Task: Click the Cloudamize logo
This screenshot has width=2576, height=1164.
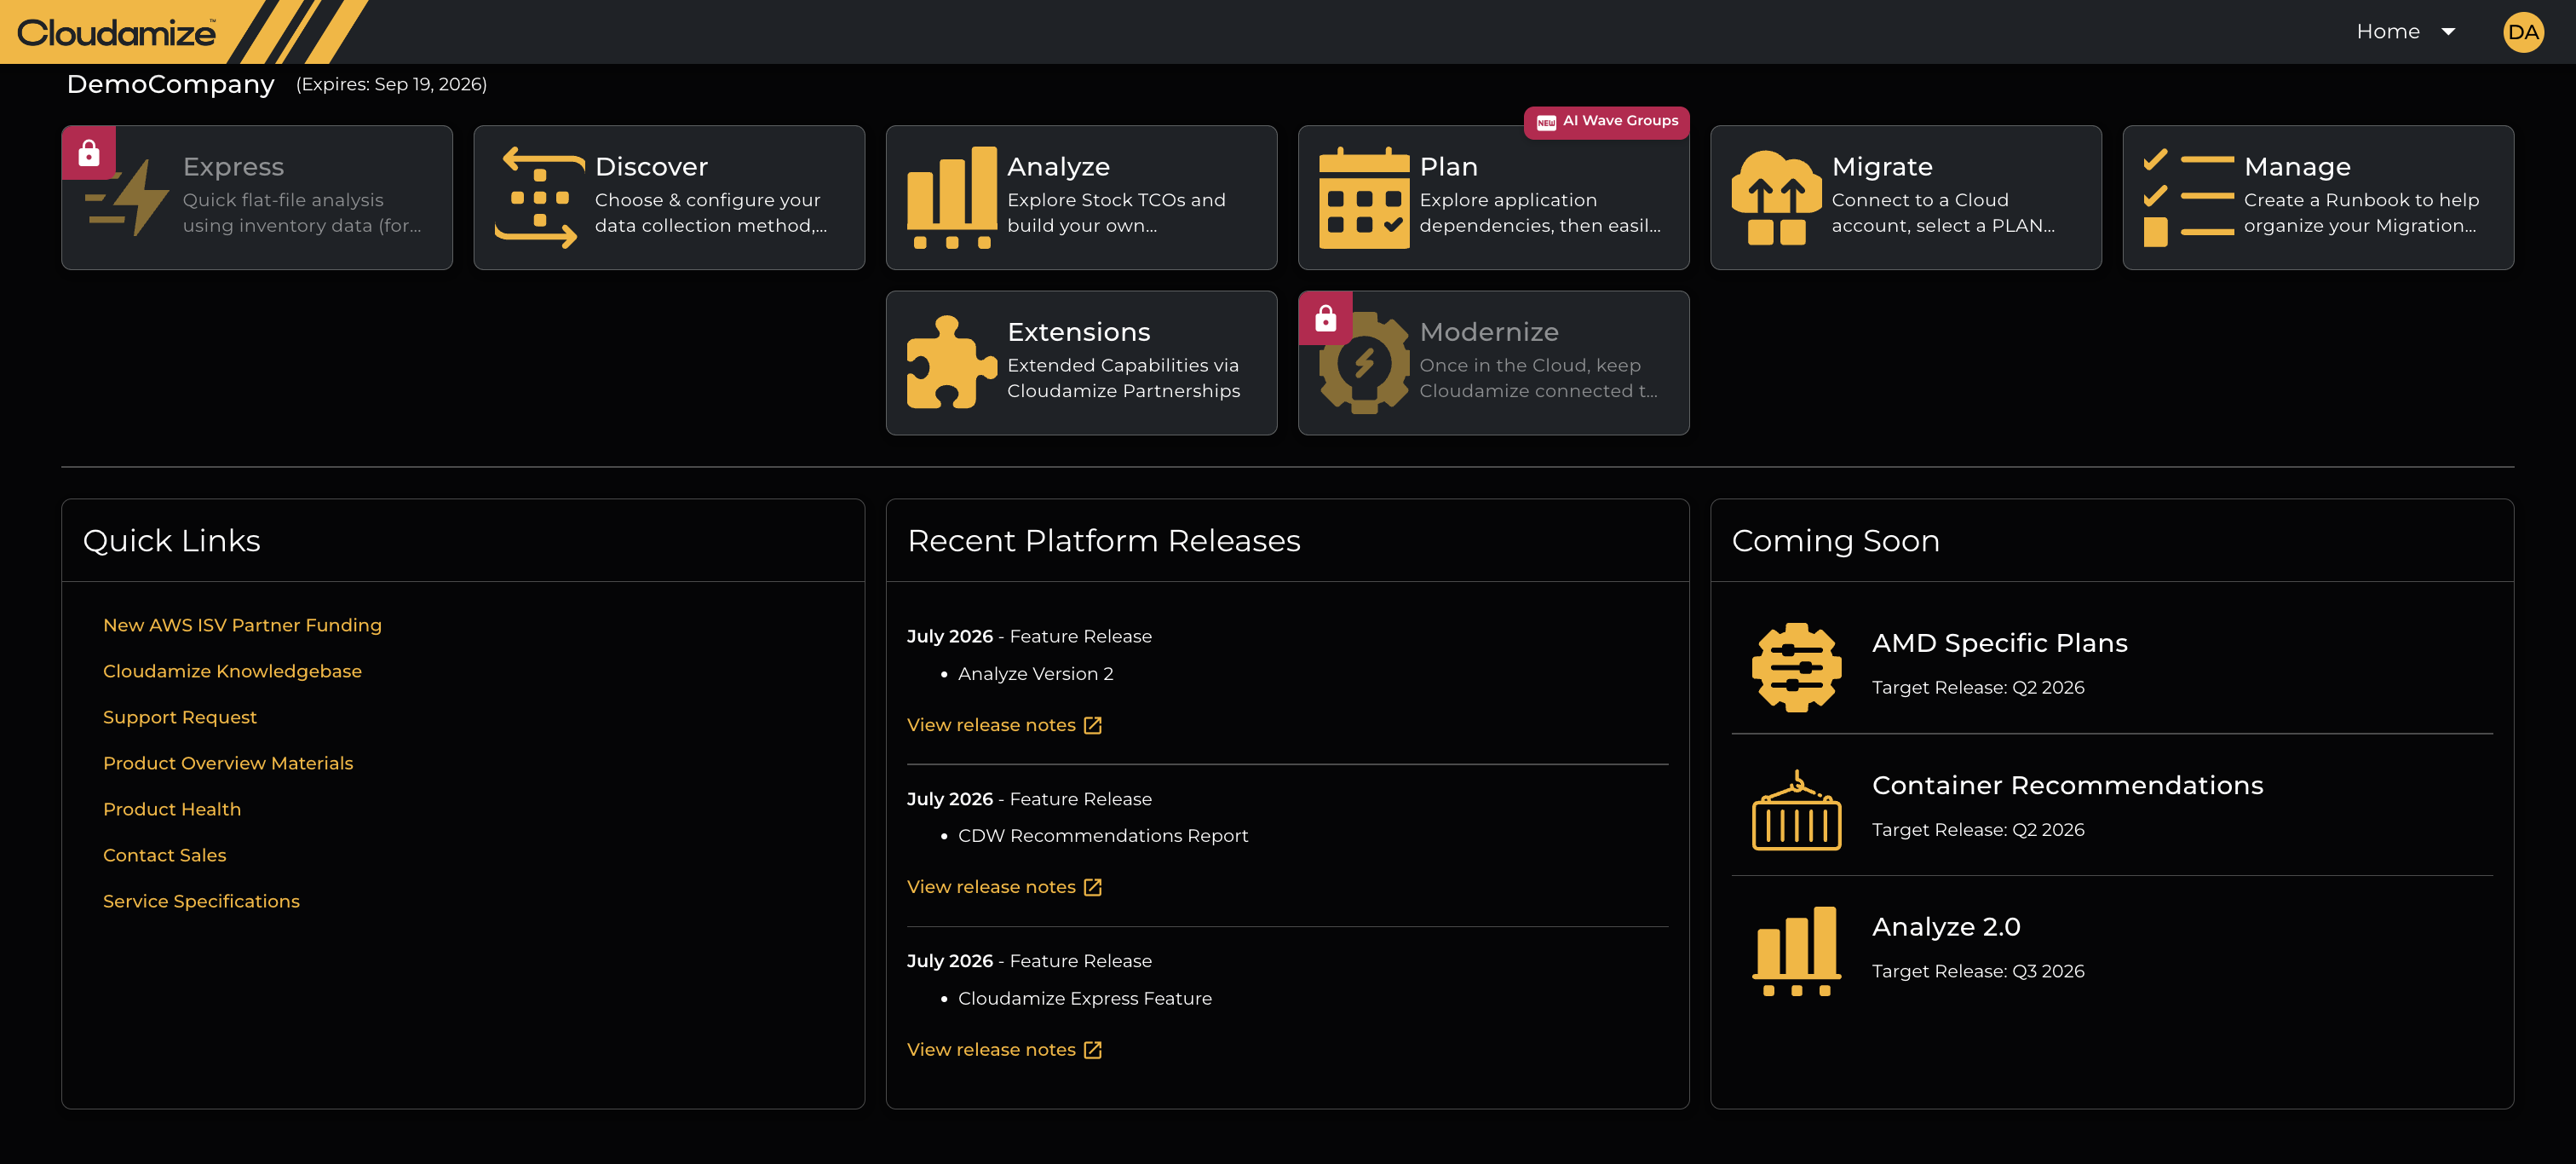Action: point(117,32)
